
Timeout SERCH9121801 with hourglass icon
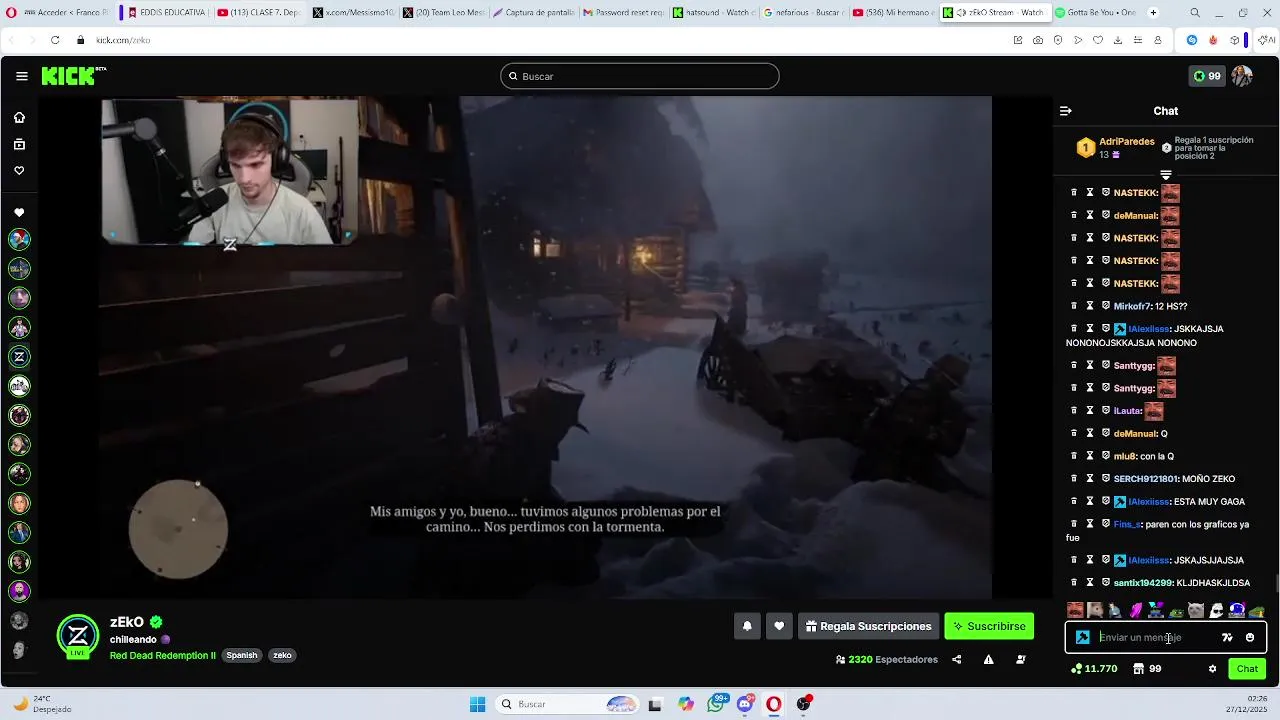pyautogui.click(x=1090, y=479)
